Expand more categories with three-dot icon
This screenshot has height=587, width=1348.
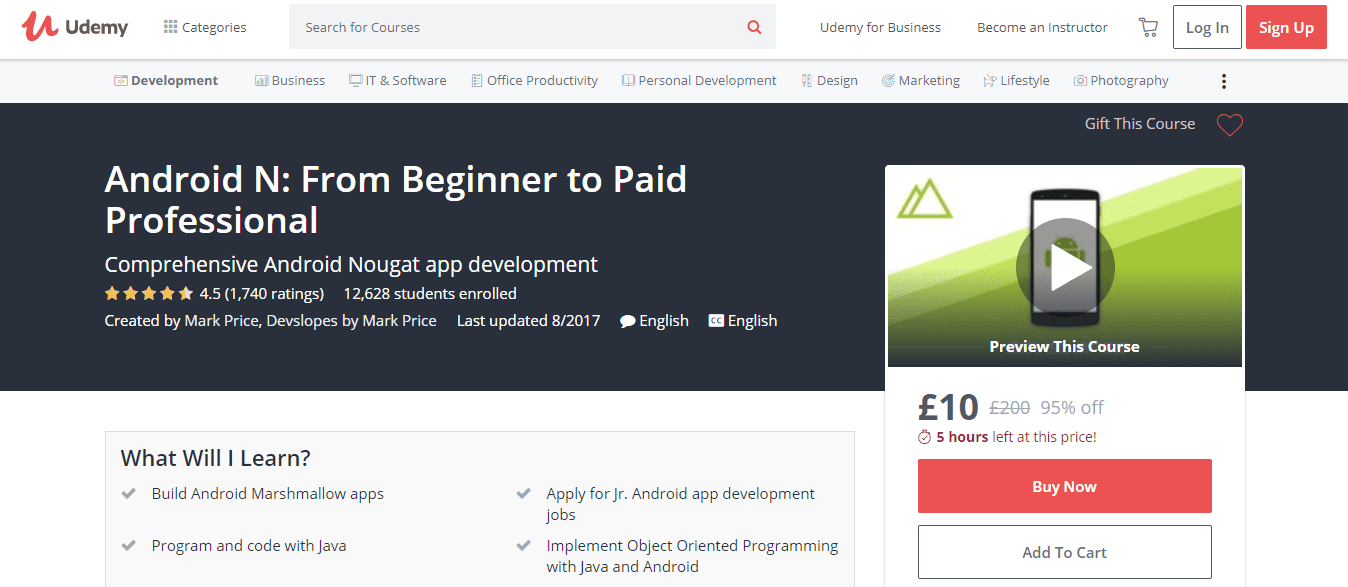coord(1223,81)
